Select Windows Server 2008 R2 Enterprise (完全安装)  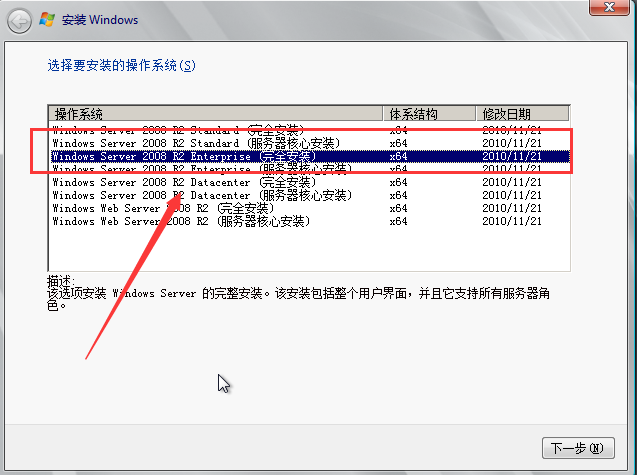point(310,156)
